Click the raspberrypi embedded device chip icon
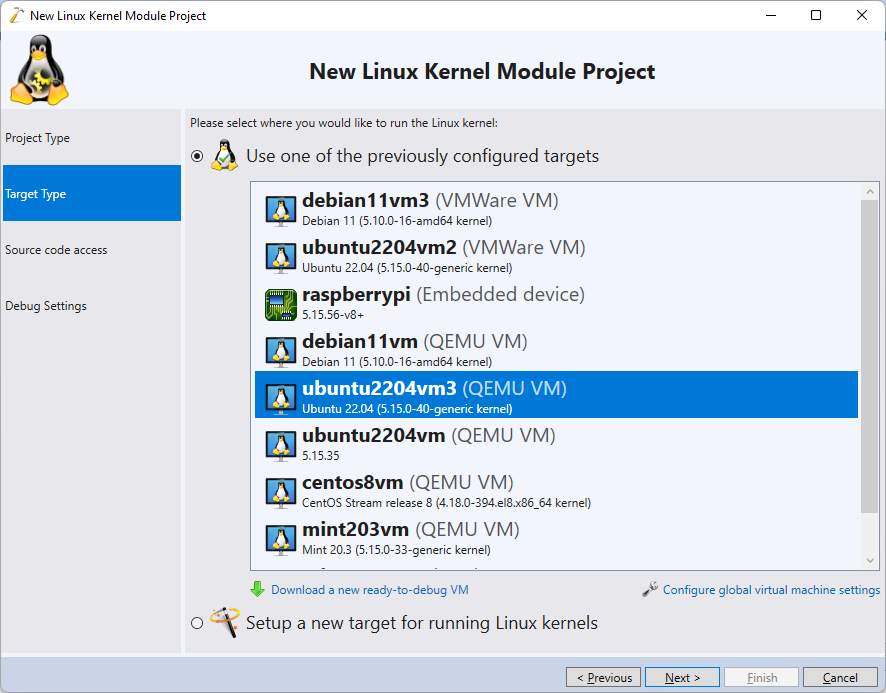Viewport: 886px width, 693px height. [281, 305]
